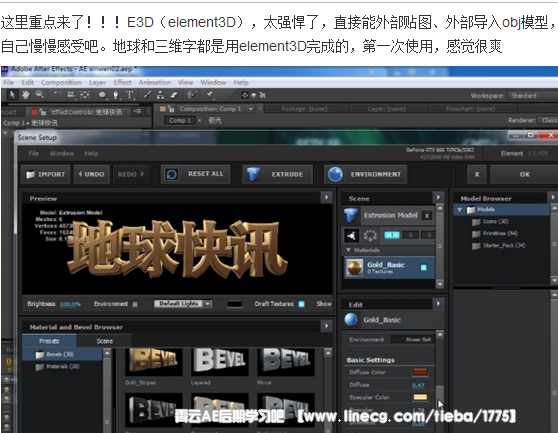Open the File menu in Scene Setup
The height and width of the screenshot is (433, 558).
(x=33, y=153)
